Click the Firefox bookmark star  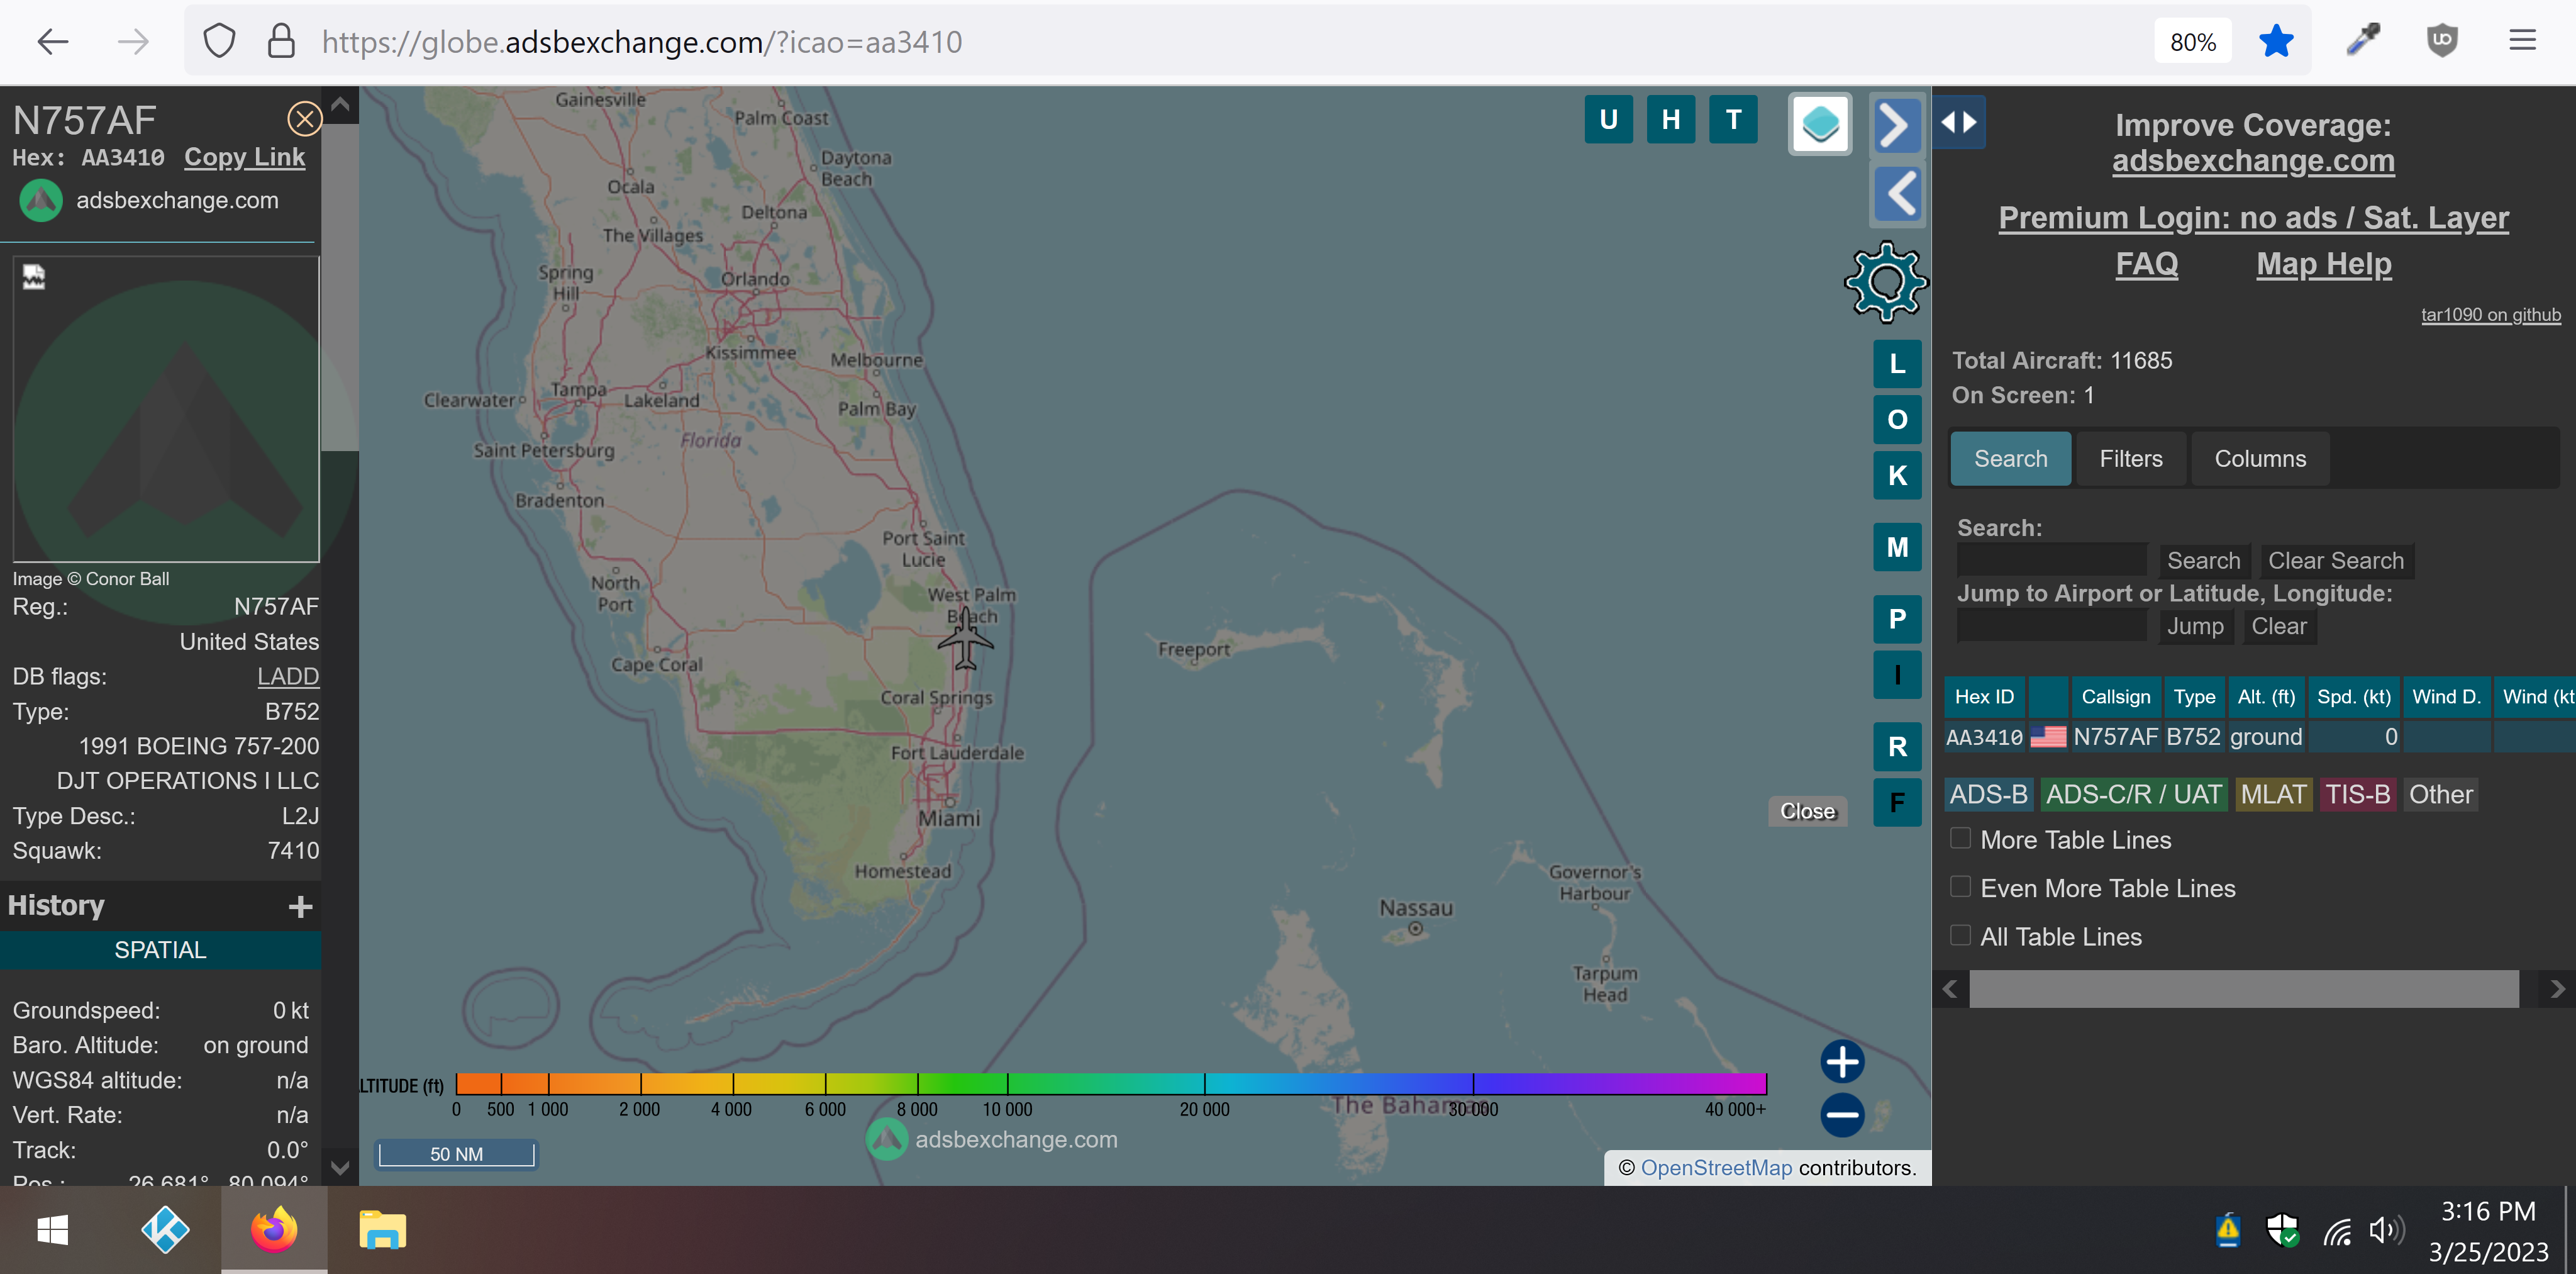(x=2275, y=42)
